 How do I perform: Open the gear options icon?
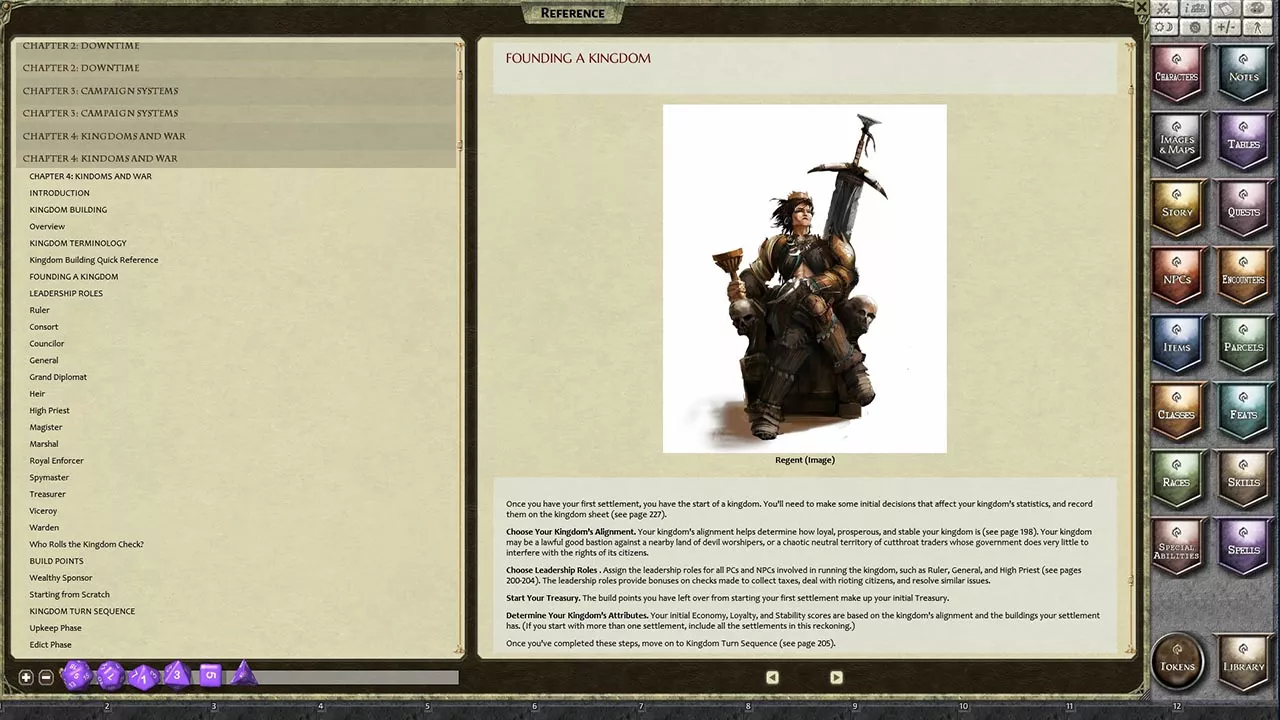pyautogui.click(x=1194, y=27)
